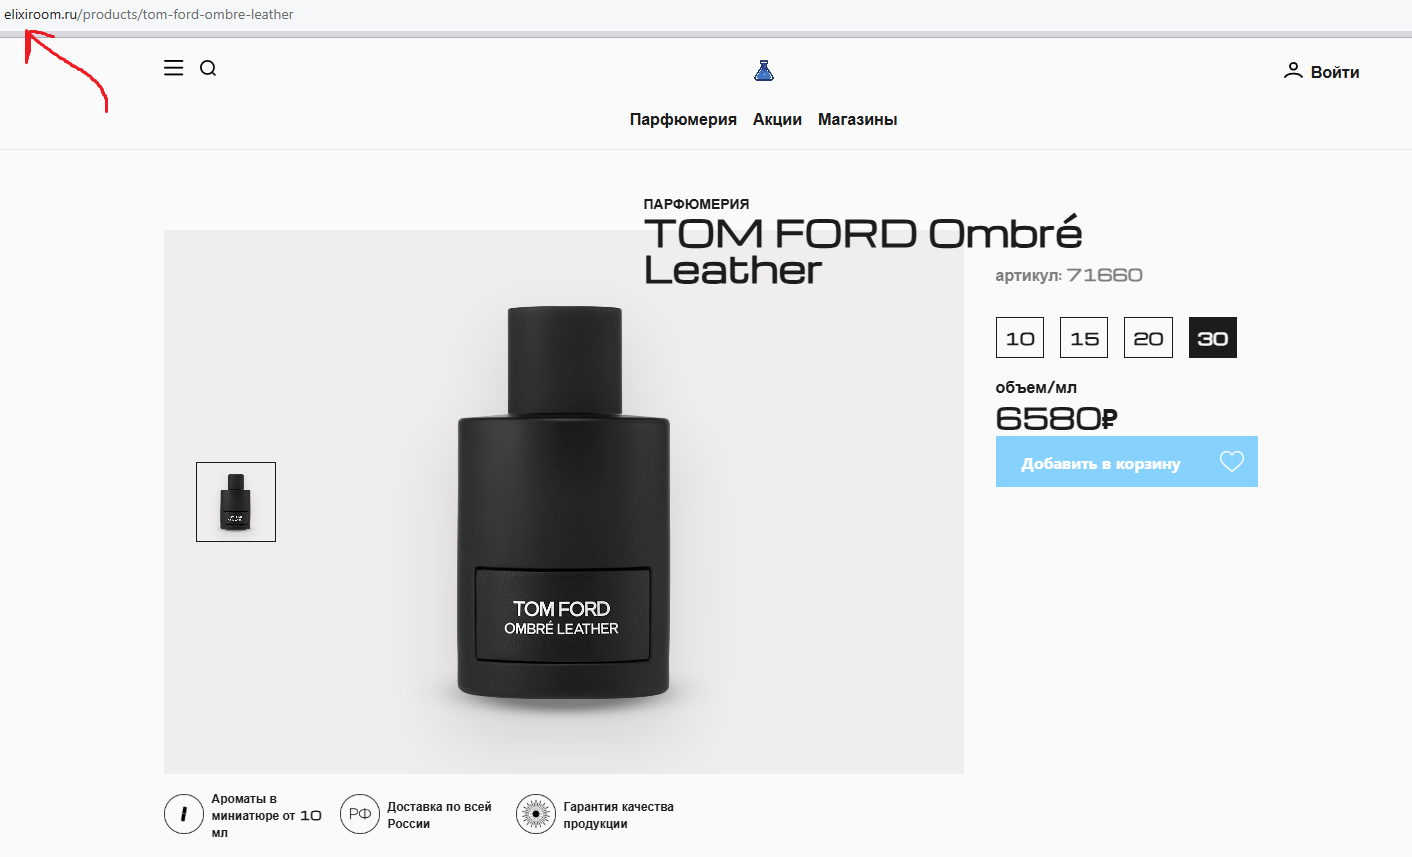Click the quality guarantee sunburst icon
This screenshot has height=857, width=1412.
pos(536,814)
